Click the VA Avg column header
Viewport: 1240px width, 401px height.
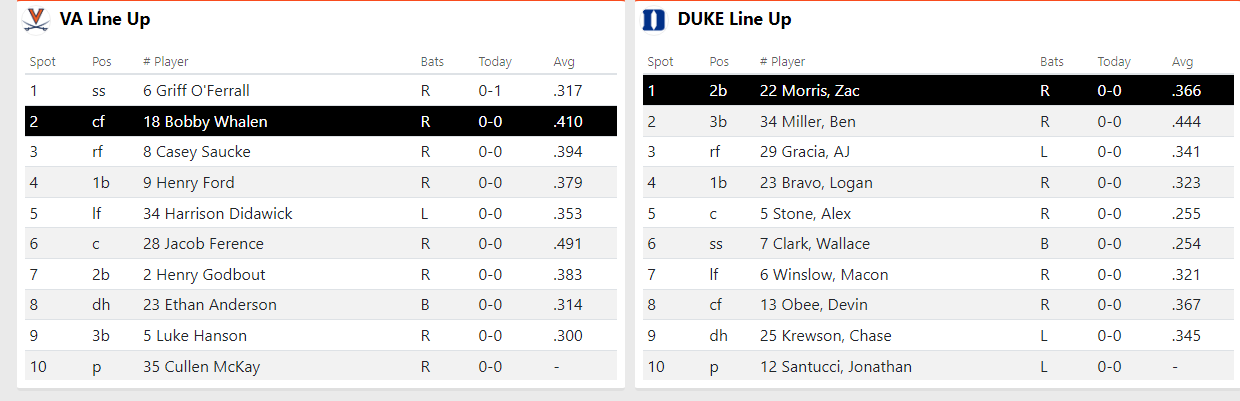coord(564,62)
